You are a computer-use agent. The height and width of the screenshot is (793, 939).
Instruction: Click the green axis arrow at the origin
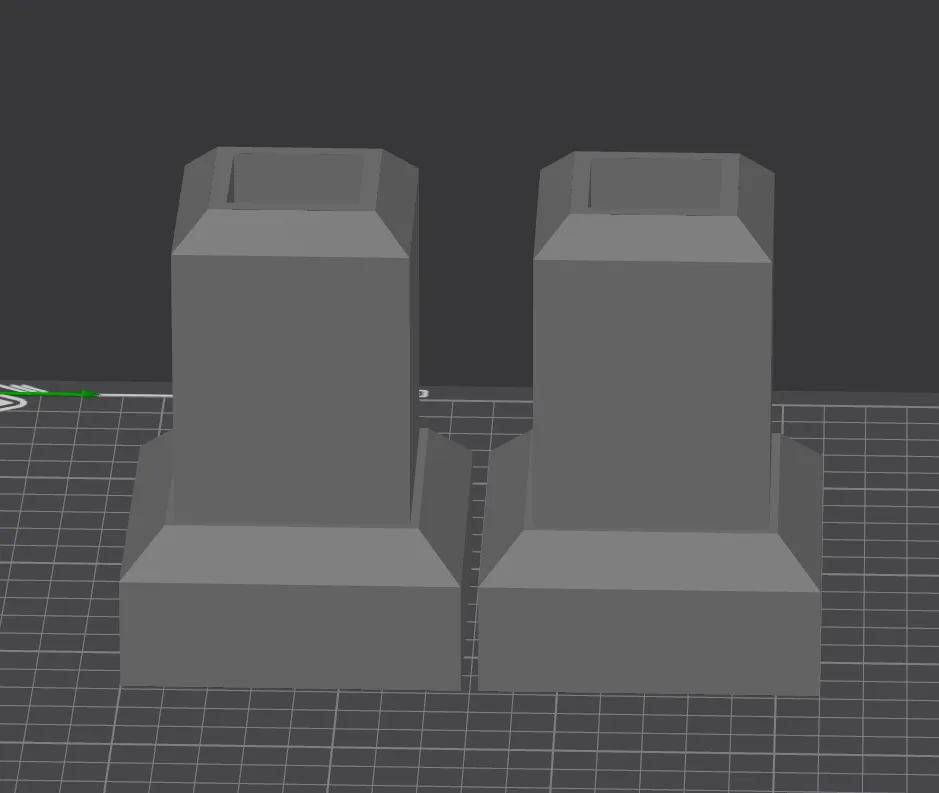pyautogui.click(x=60, y=394)
